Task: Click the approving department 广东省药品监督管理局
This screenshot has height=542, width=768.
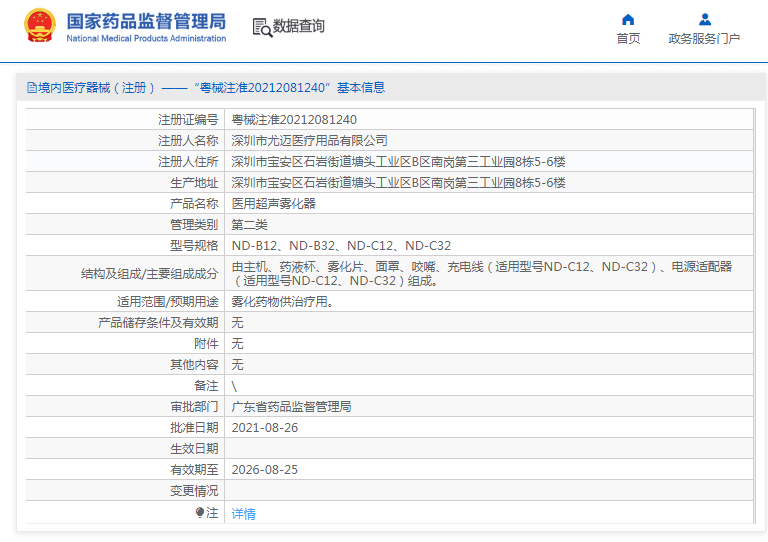Action: click(x=291, y=406)
